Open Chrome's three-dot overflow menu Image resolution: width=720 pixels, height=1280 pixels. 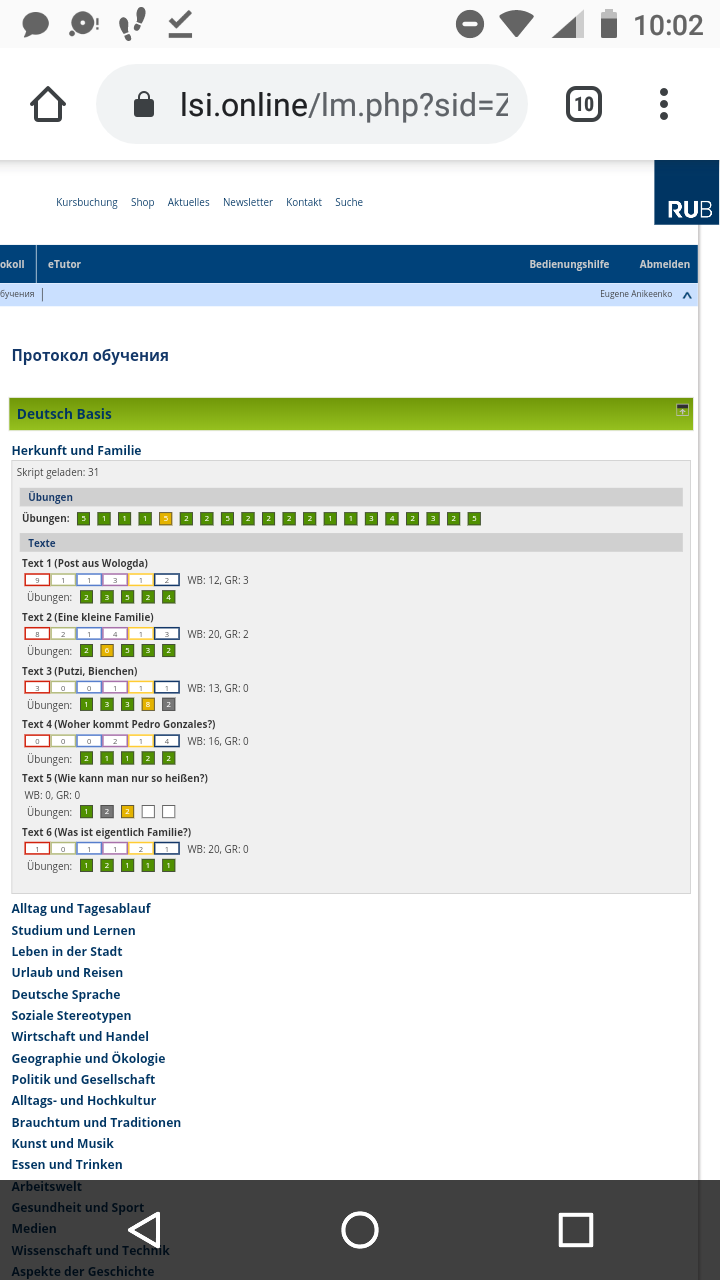(x=664, y=104)
